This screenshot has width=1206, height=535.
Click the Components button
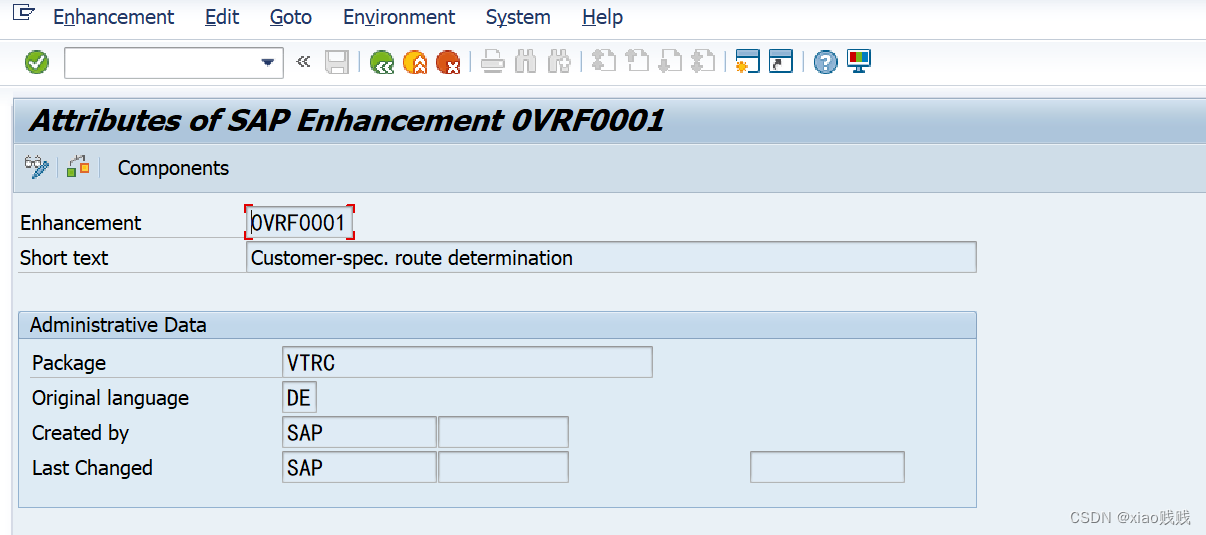(173, 168)
